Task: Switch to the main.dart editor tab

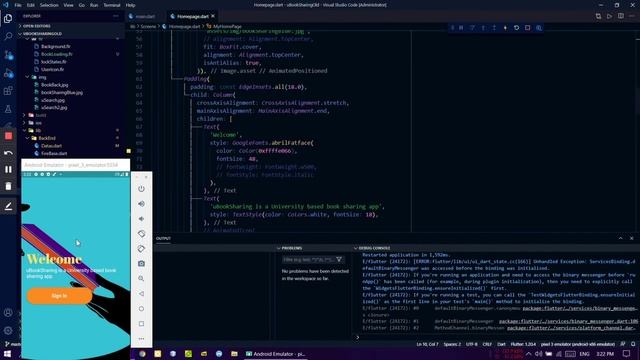Action: point(145,16)
